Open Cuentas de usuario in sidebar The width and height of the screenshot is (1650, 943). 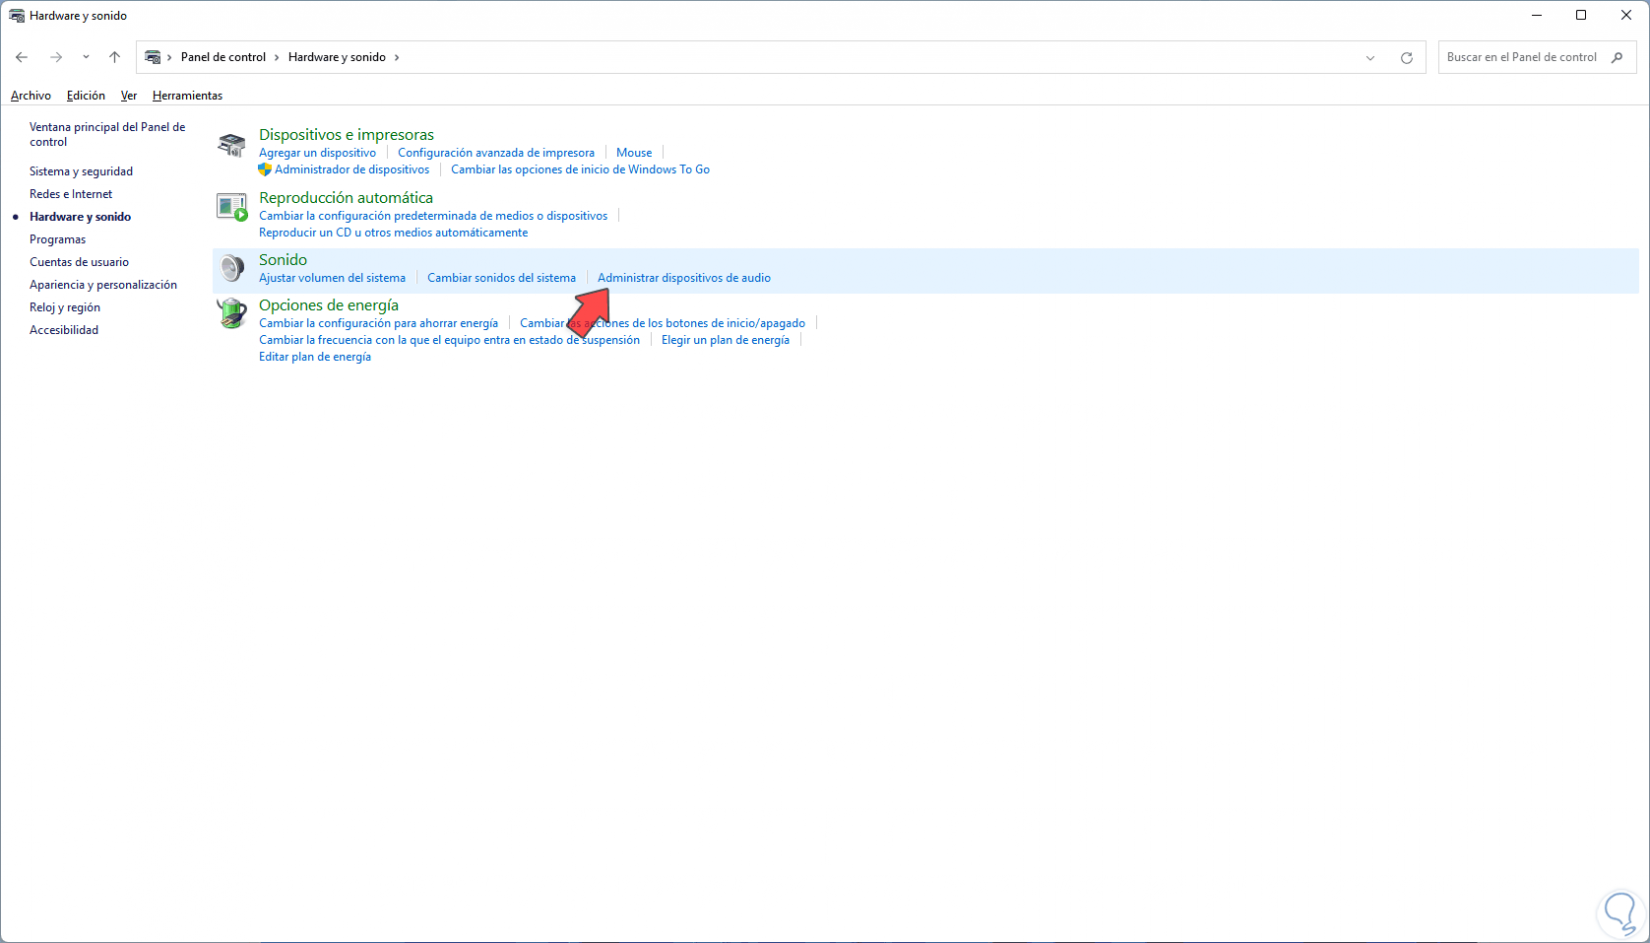click(x=79, y=262)
